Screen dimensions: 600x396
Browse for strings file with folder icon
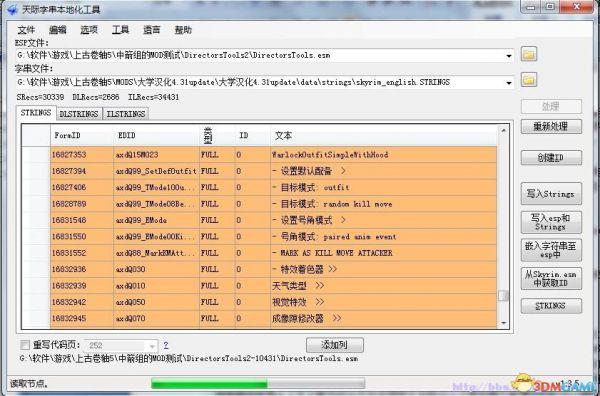coord(529,80)
